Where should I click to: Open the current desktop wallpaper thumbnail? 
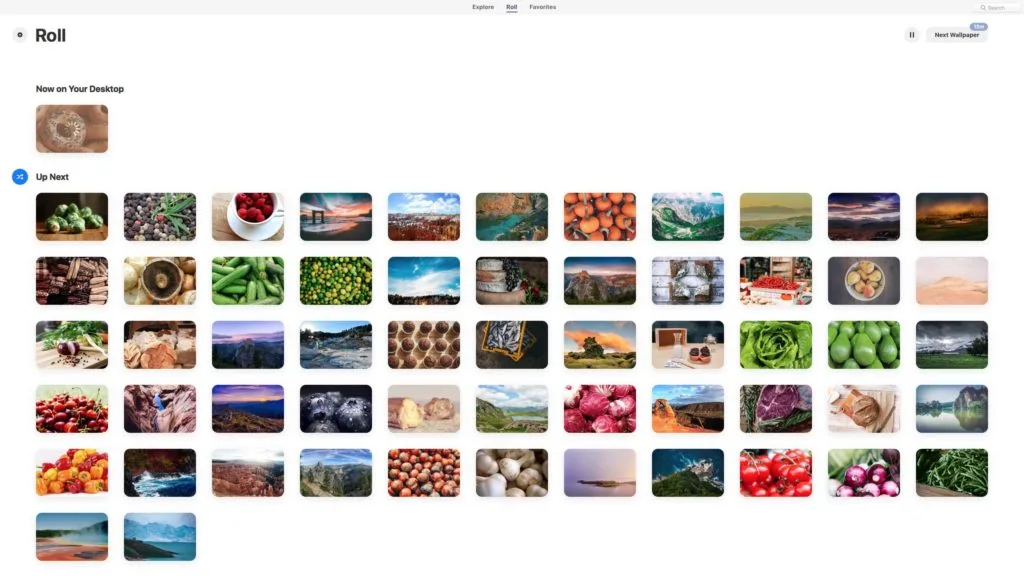[x=72, y=129]
